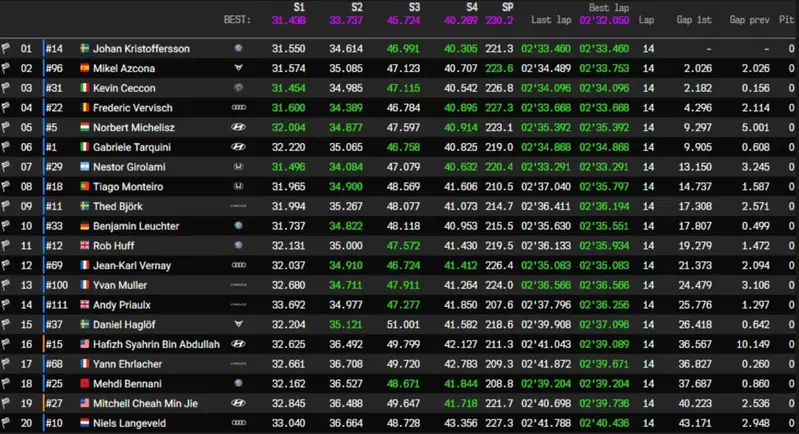Viewport: 799px width, 434px height.
Task: Select driver name Yvan Muller
Action: 120,285
